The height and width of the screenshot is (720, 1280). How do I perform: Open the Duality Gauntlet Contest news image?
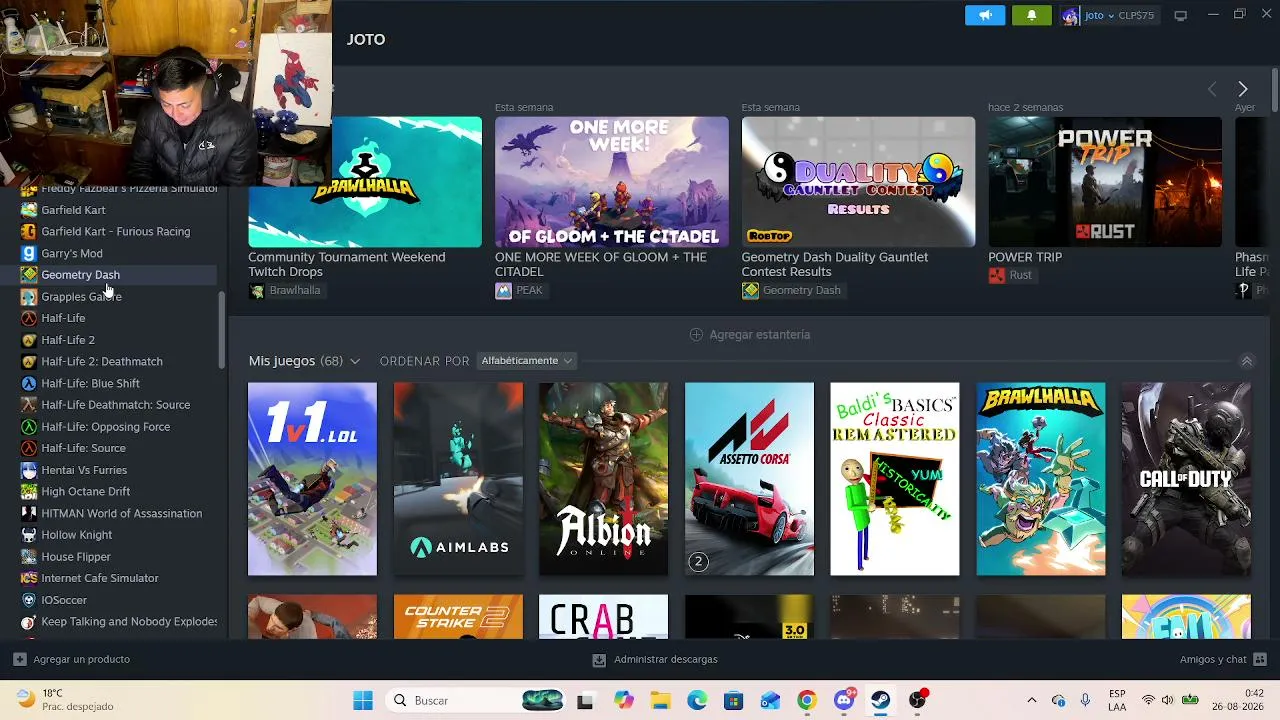point(858,182)
